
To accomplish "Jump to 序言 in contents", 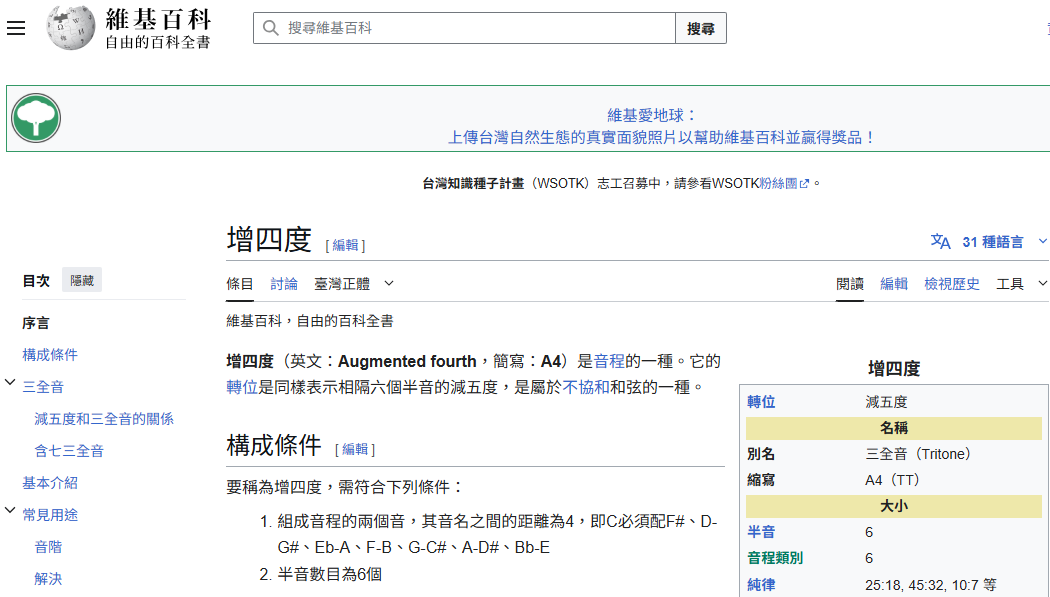I will (x=35, y=323).
